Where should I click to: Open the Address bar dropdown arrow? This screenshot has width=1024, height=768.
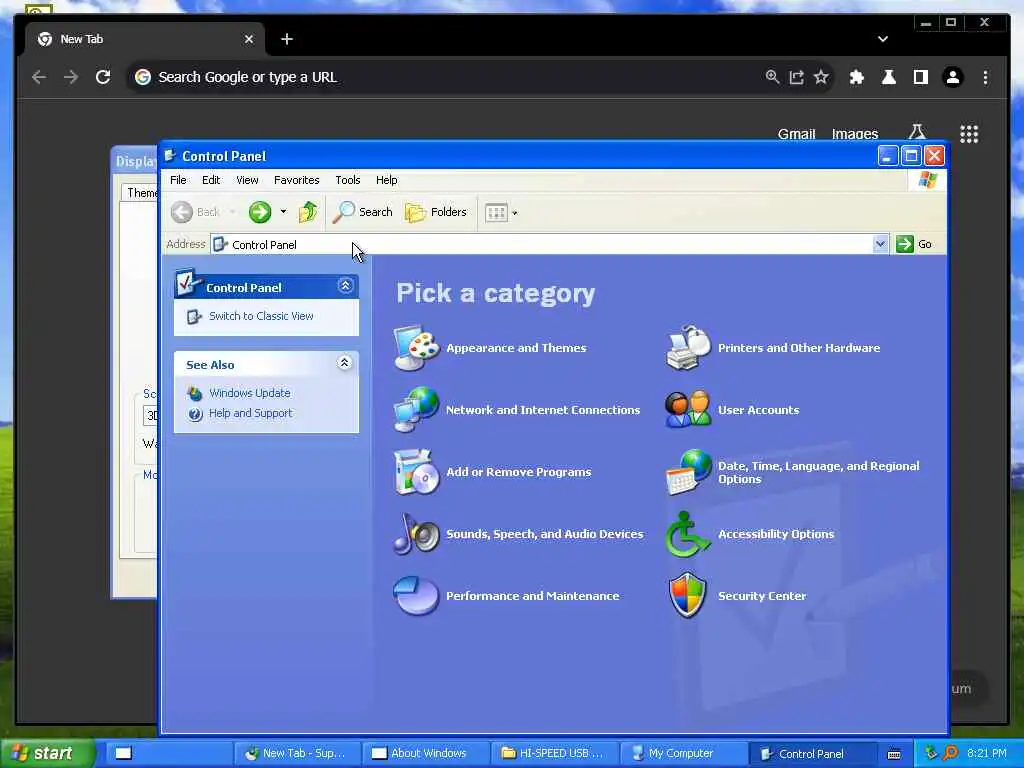[x=880, y=244]
